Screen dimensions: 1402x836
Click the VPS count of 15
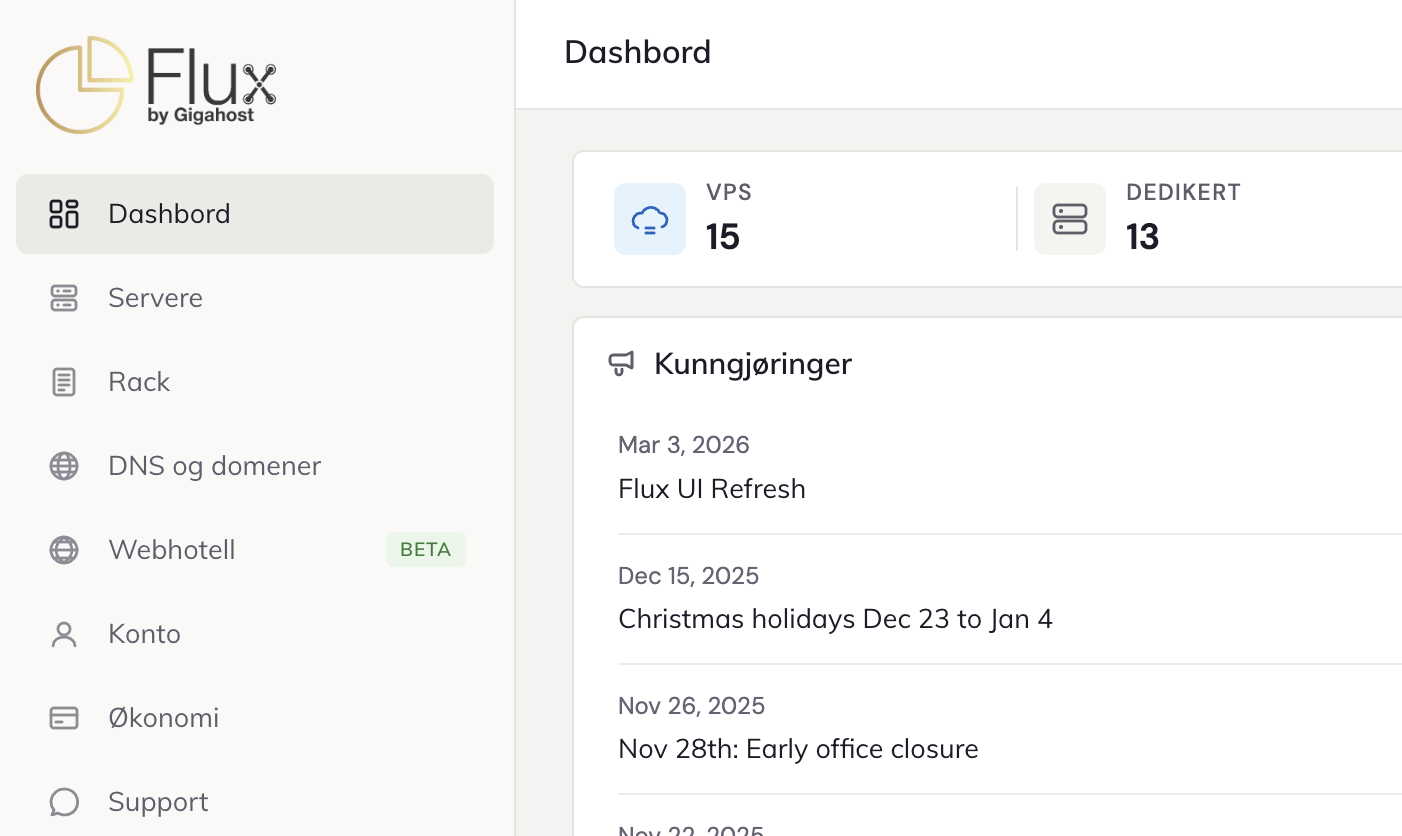click(723, 237)
